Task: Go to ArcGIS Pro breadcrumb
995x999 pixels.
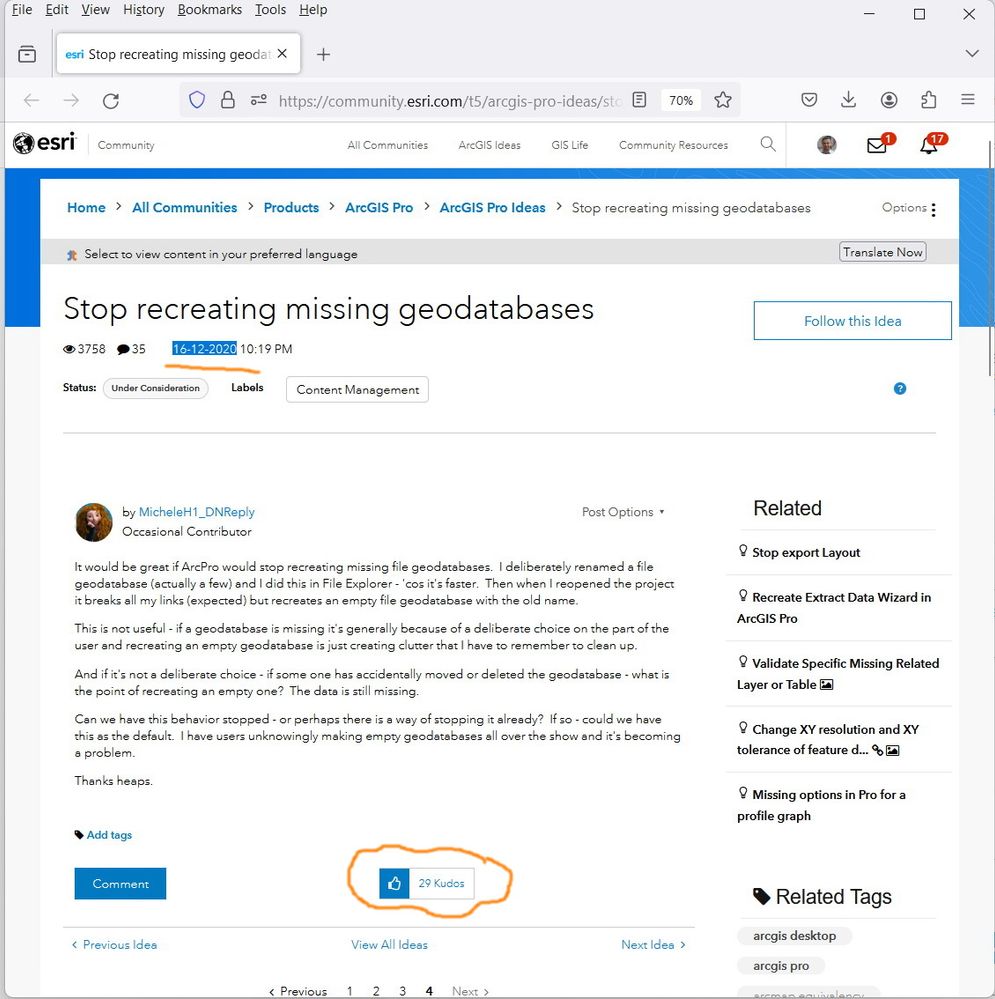Action: click(379, 208)
